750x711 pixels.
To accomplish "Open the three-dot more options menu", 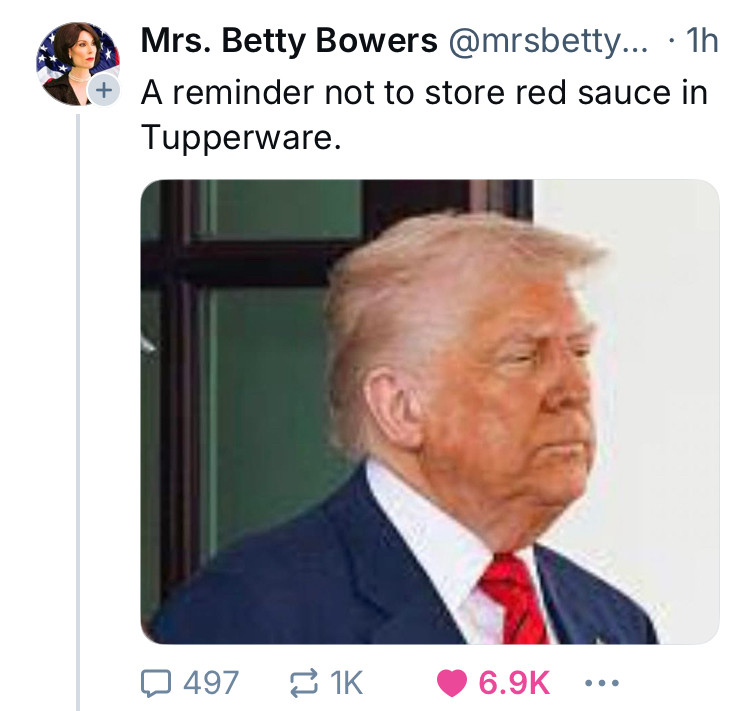I will pyautogui.click(x=602, y=683).
